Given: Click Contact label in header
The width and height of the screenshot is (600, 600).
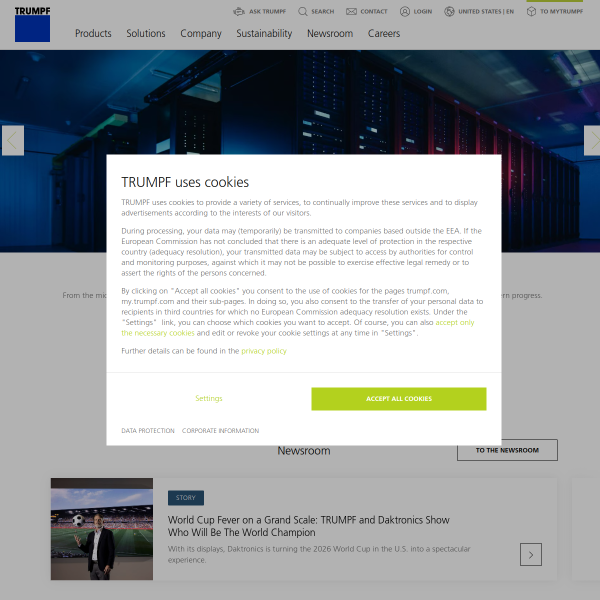Looking at the screenshot, I should tap(374, 11).
